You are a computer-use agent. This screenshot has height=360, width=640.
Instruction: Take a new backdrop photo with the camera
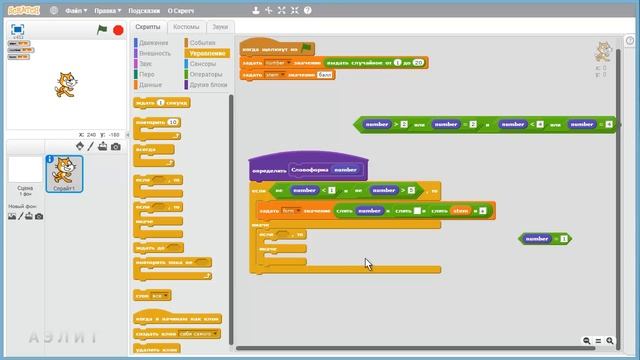click(39, 216)
